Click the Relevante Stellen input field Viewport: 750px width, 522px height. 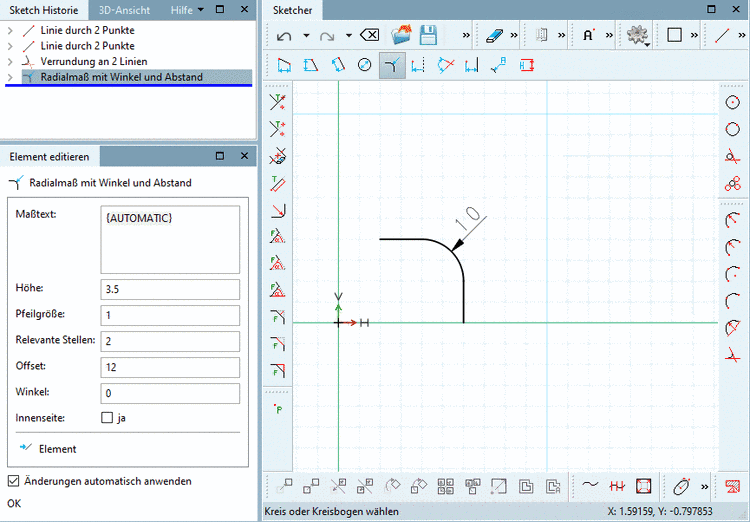click(170, 341)
